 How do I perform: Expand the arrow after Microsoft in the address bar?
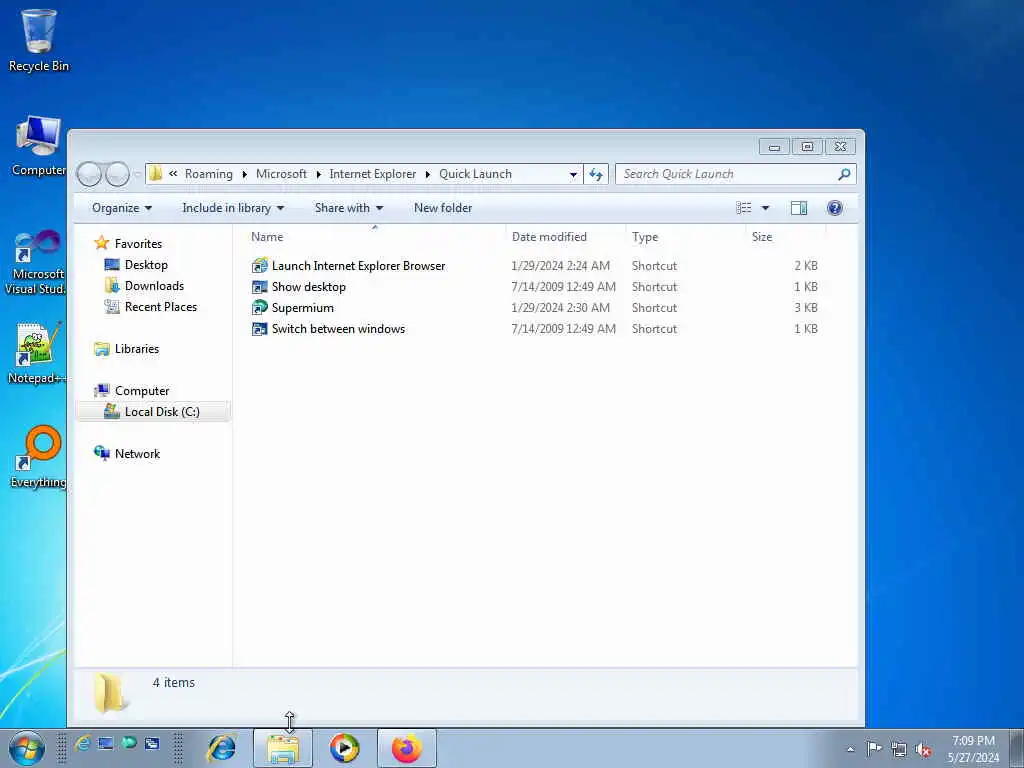click(x=318, y=174)
